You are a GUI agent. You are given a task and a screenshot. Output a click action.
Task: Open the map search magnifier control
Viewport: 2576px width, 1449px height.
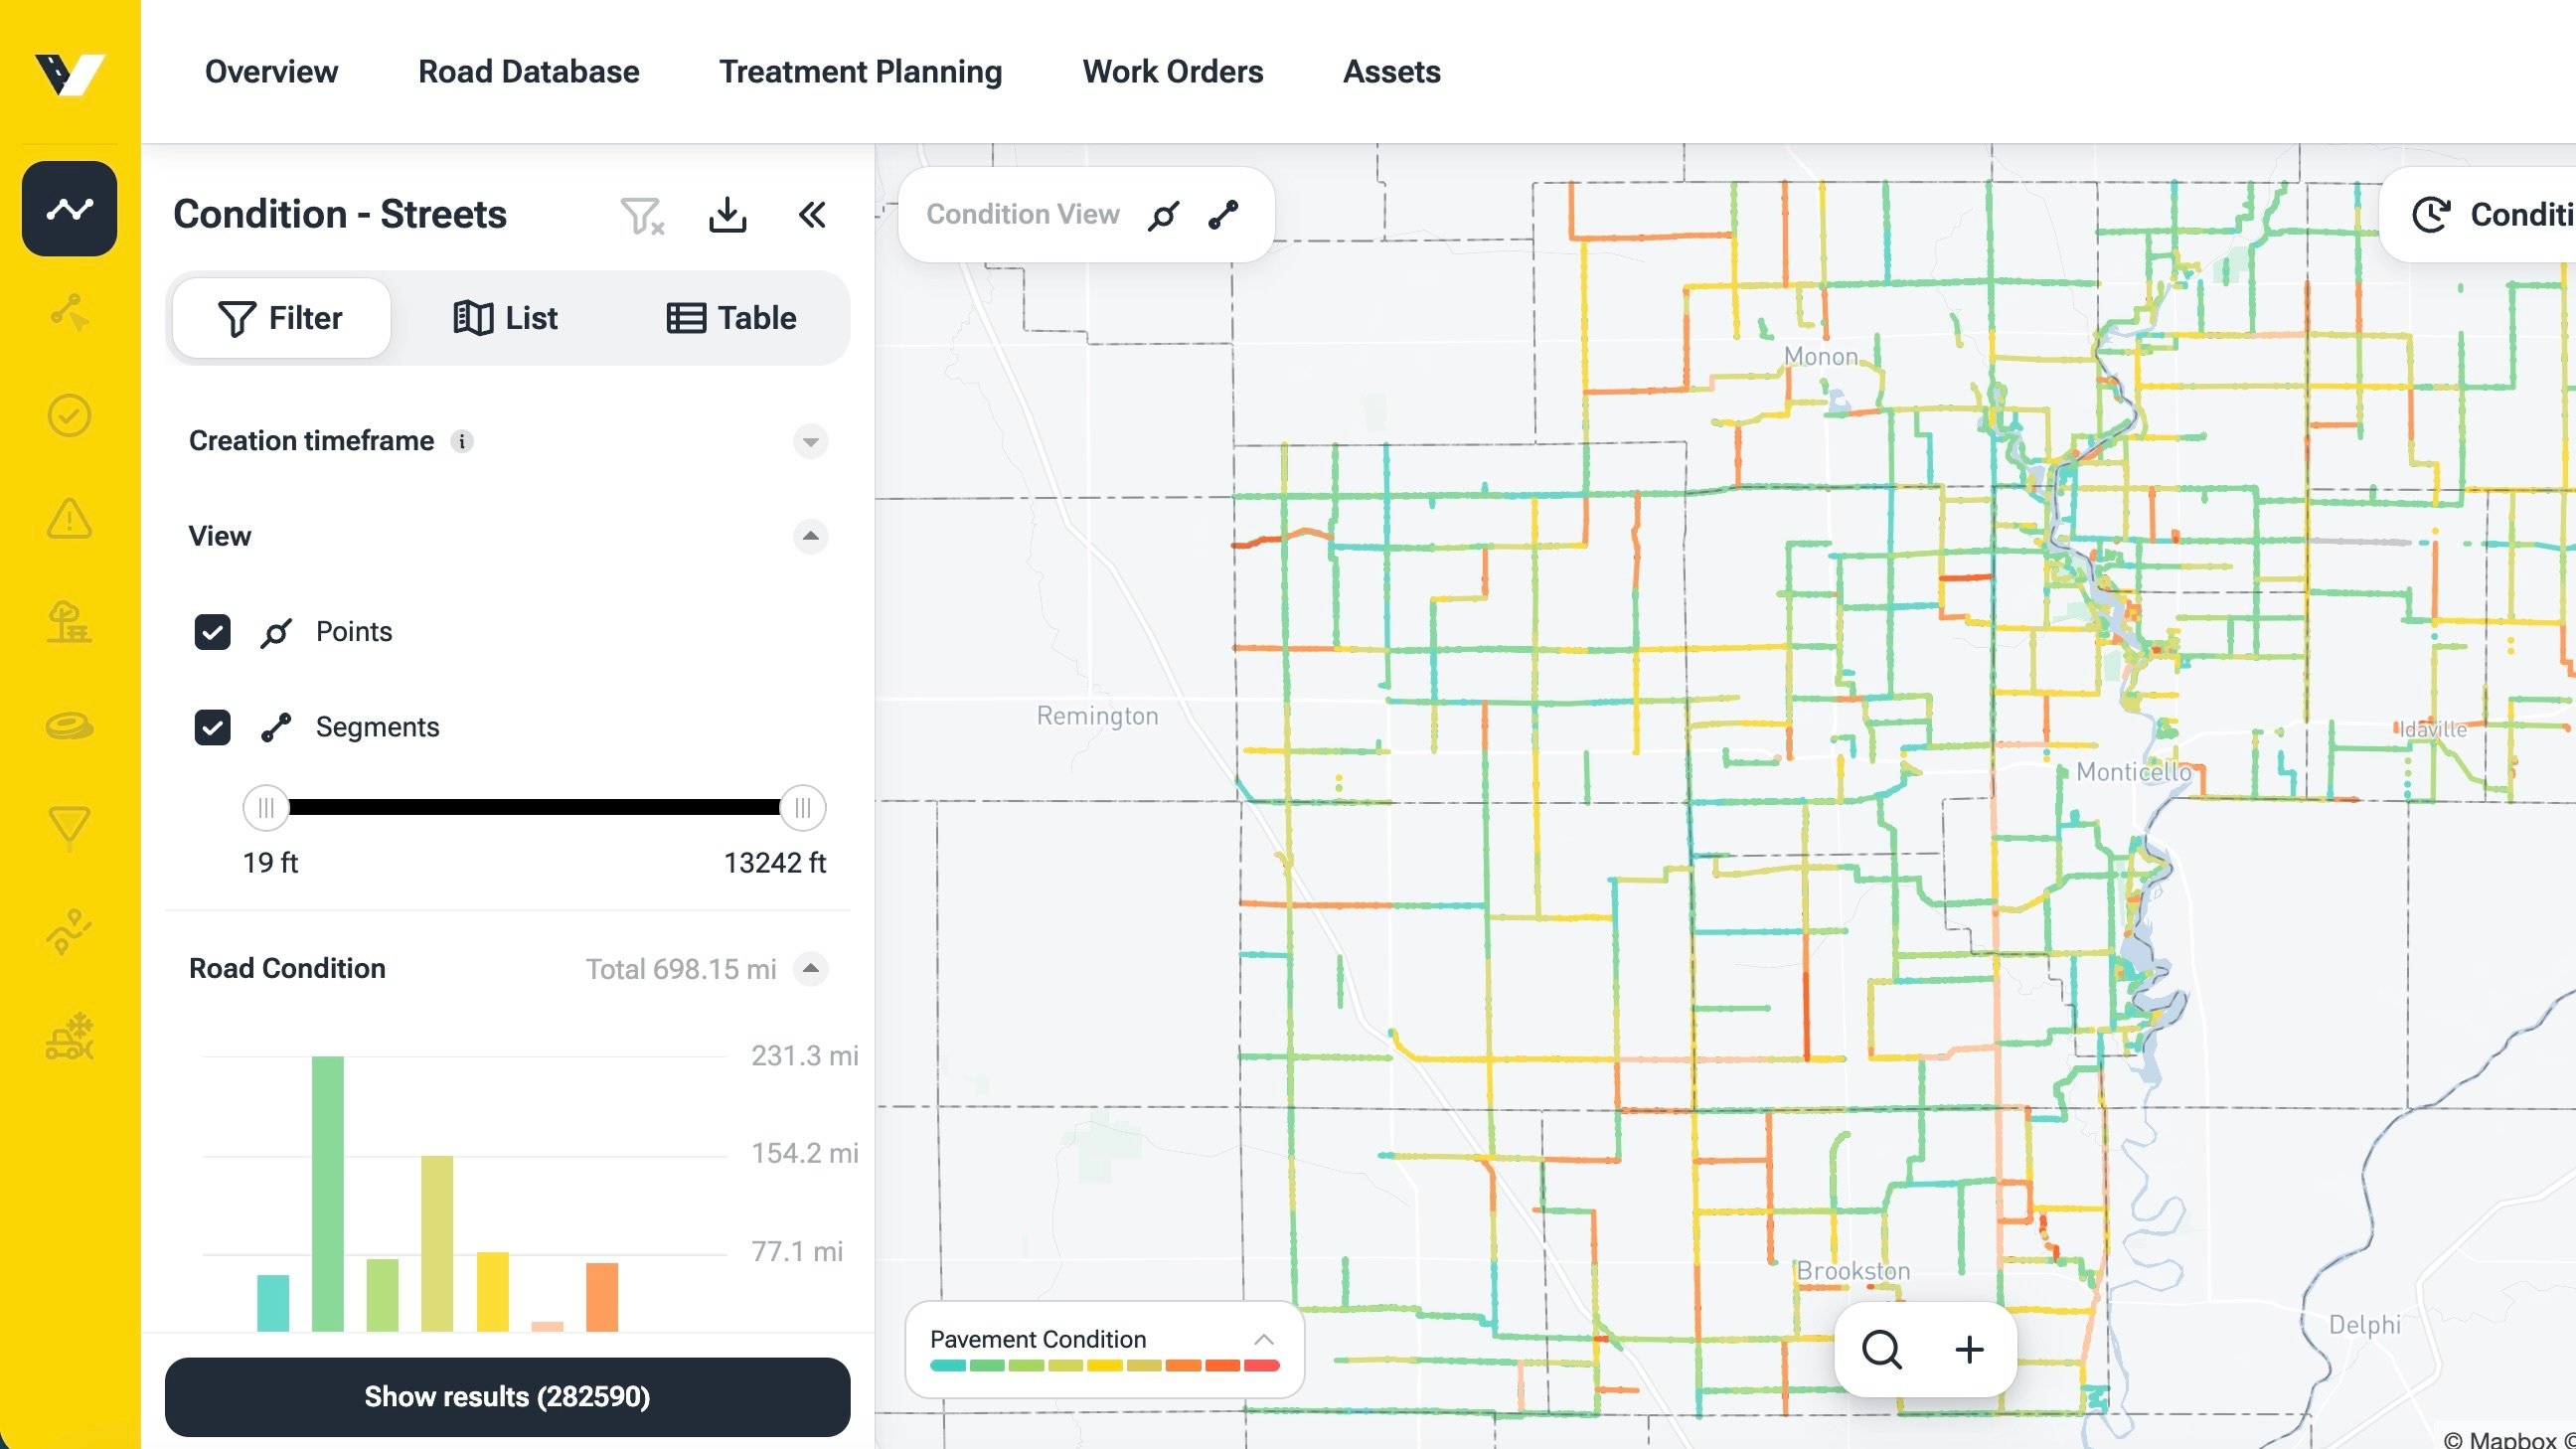point(1883,1349)
